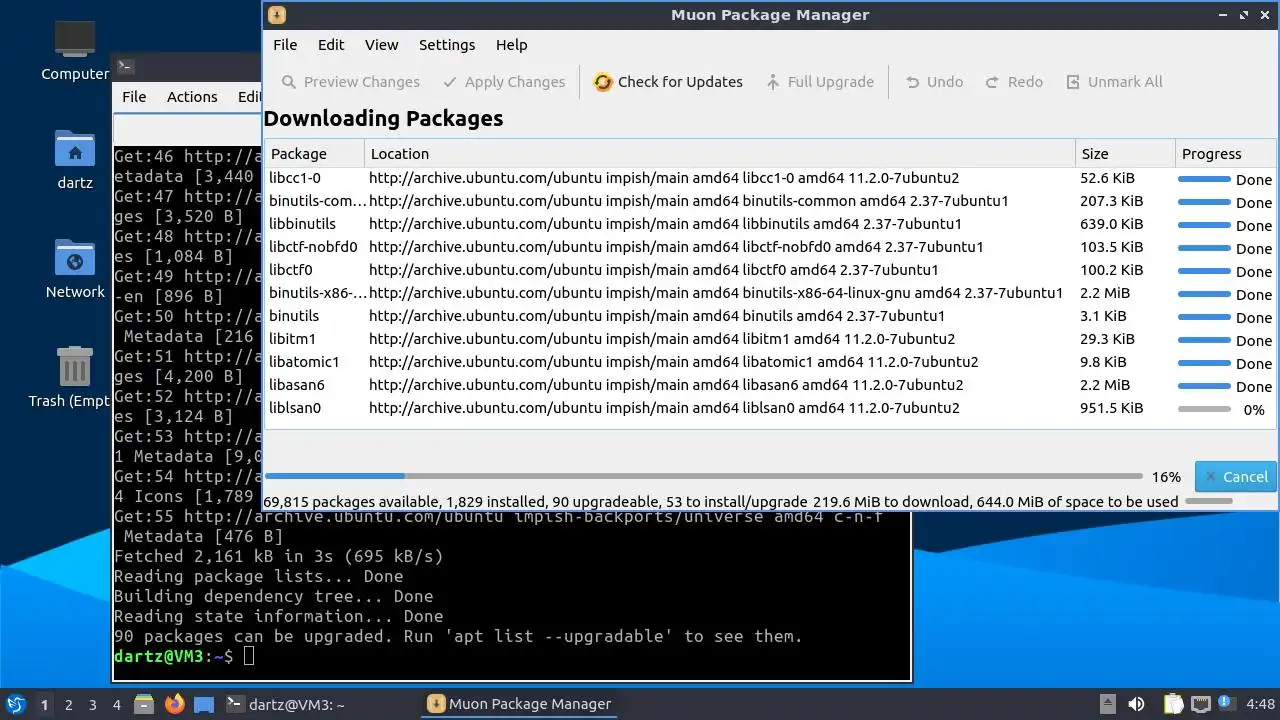
Task: Click the Full Upgrade toolbar icon
Action: pyautogui.click(x=773, y=82)
